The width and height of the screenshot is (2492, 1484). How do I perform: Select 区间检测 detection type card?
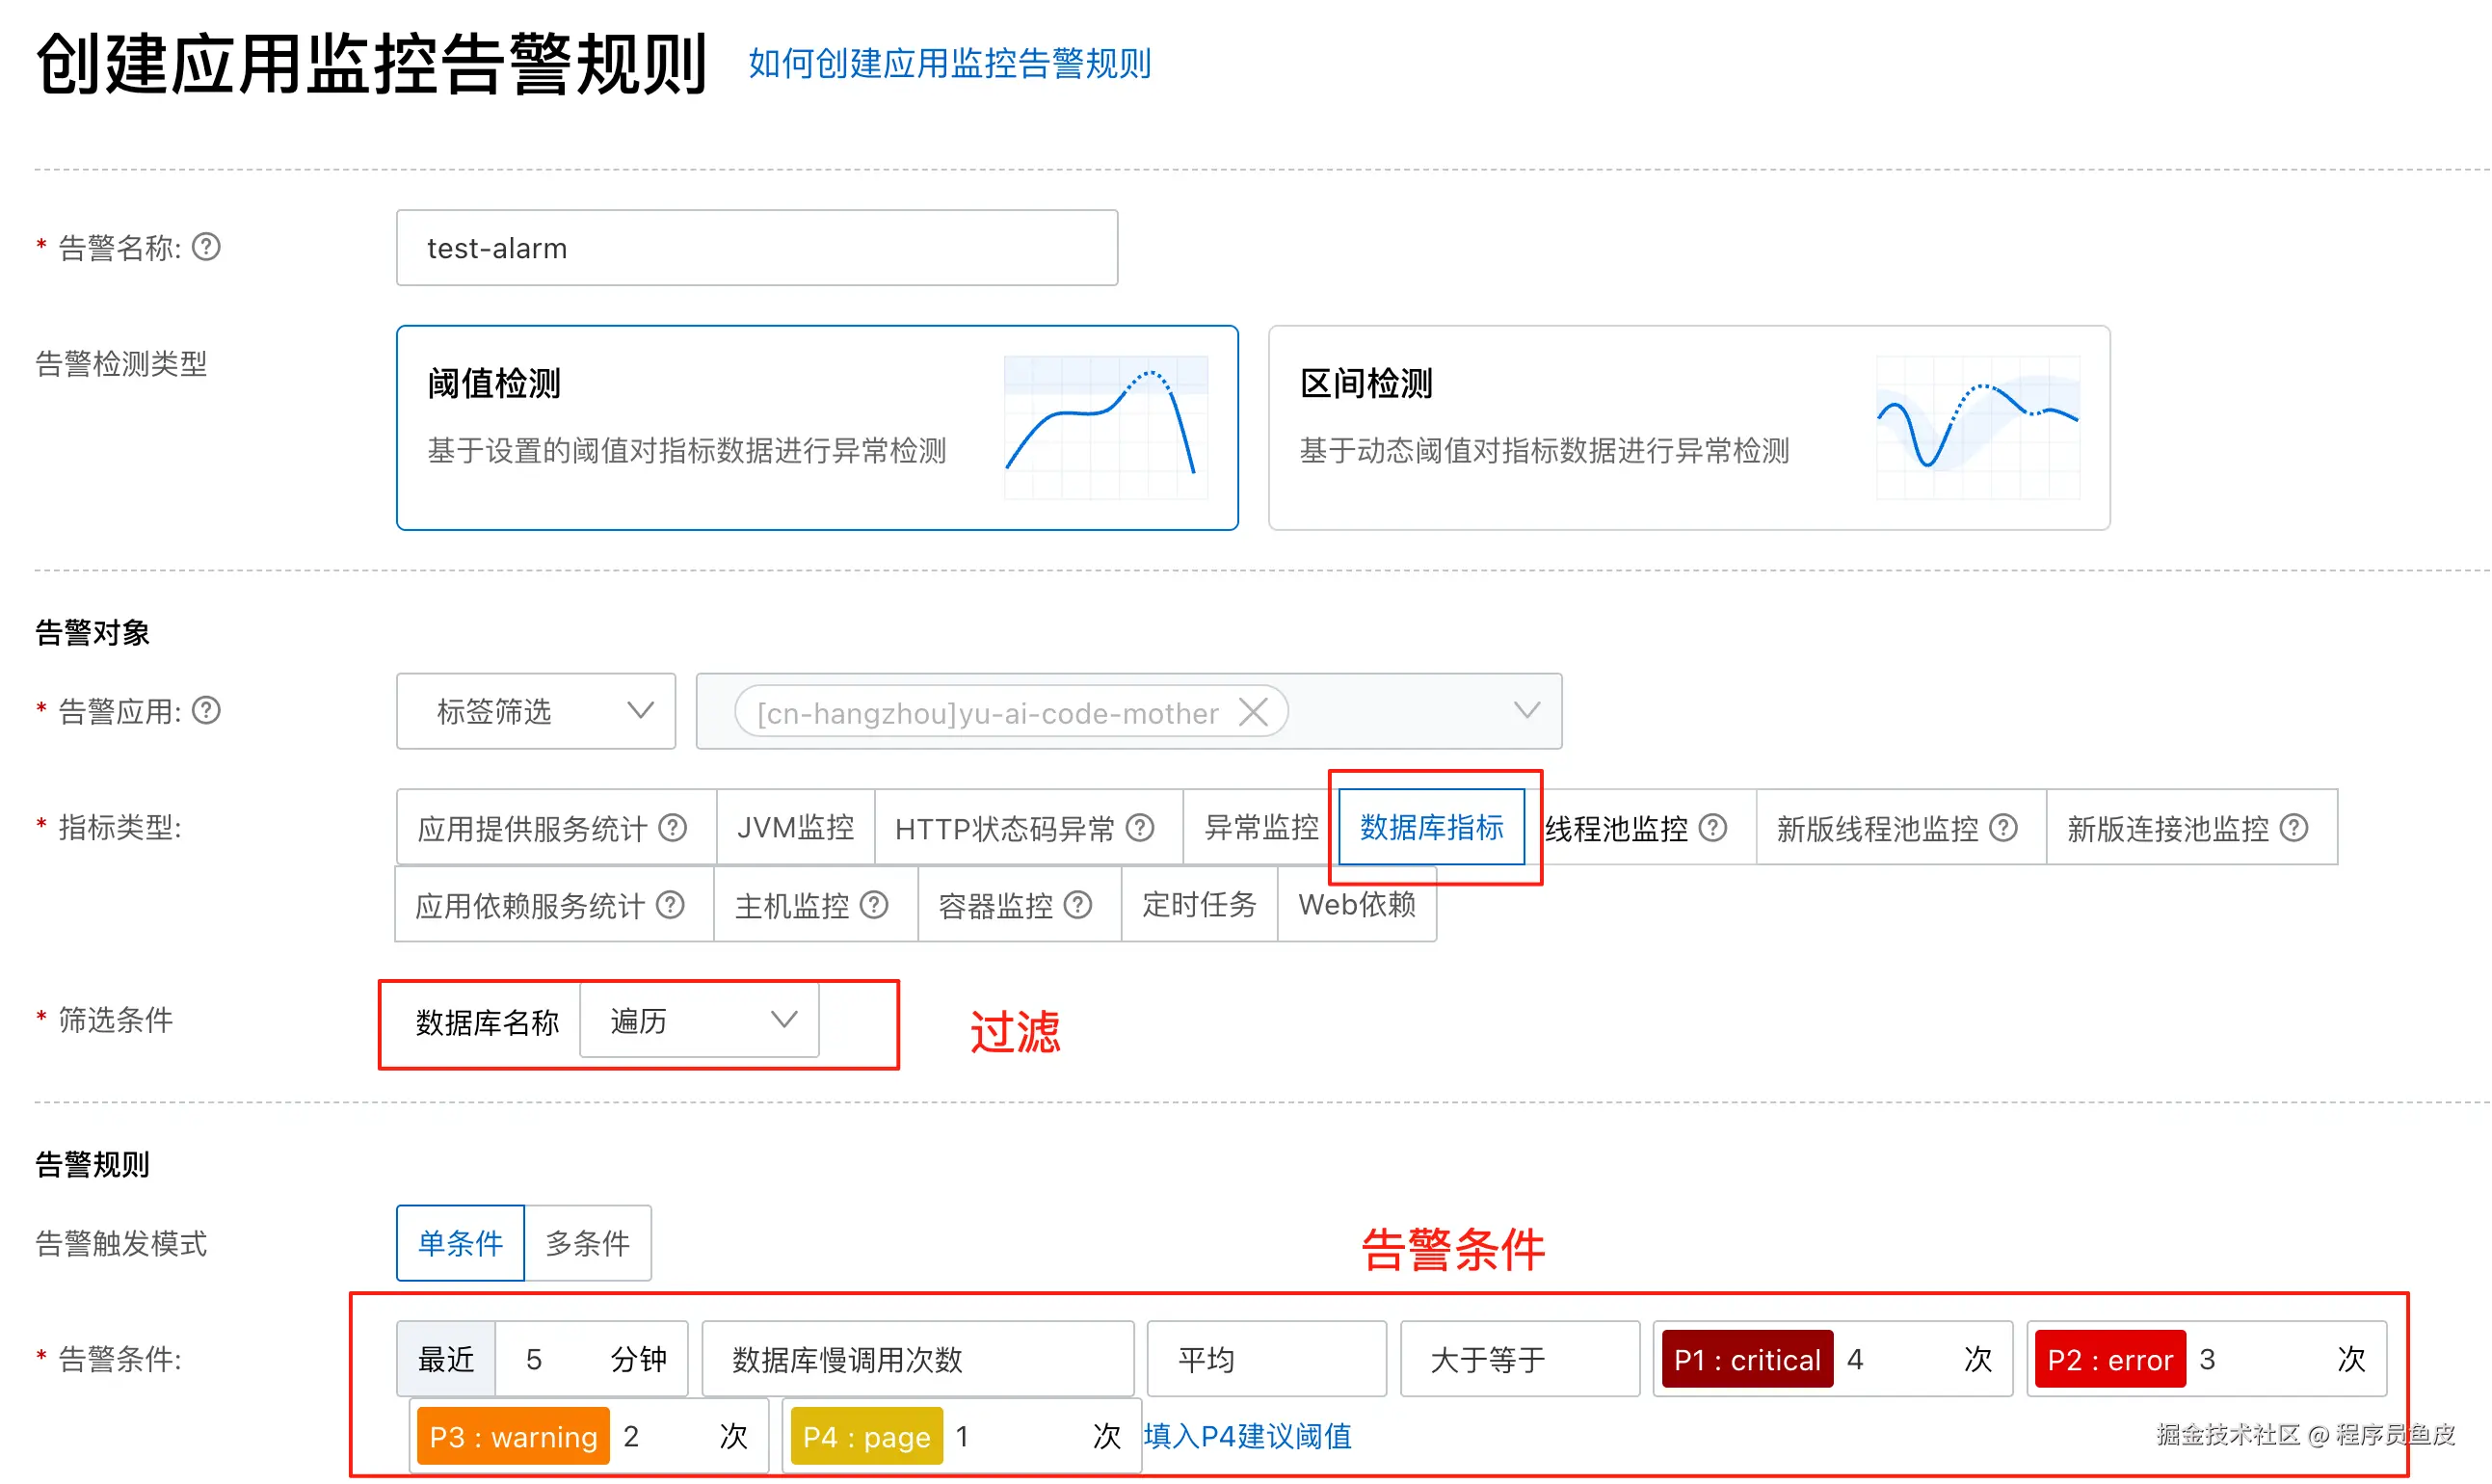(1688, 428)
